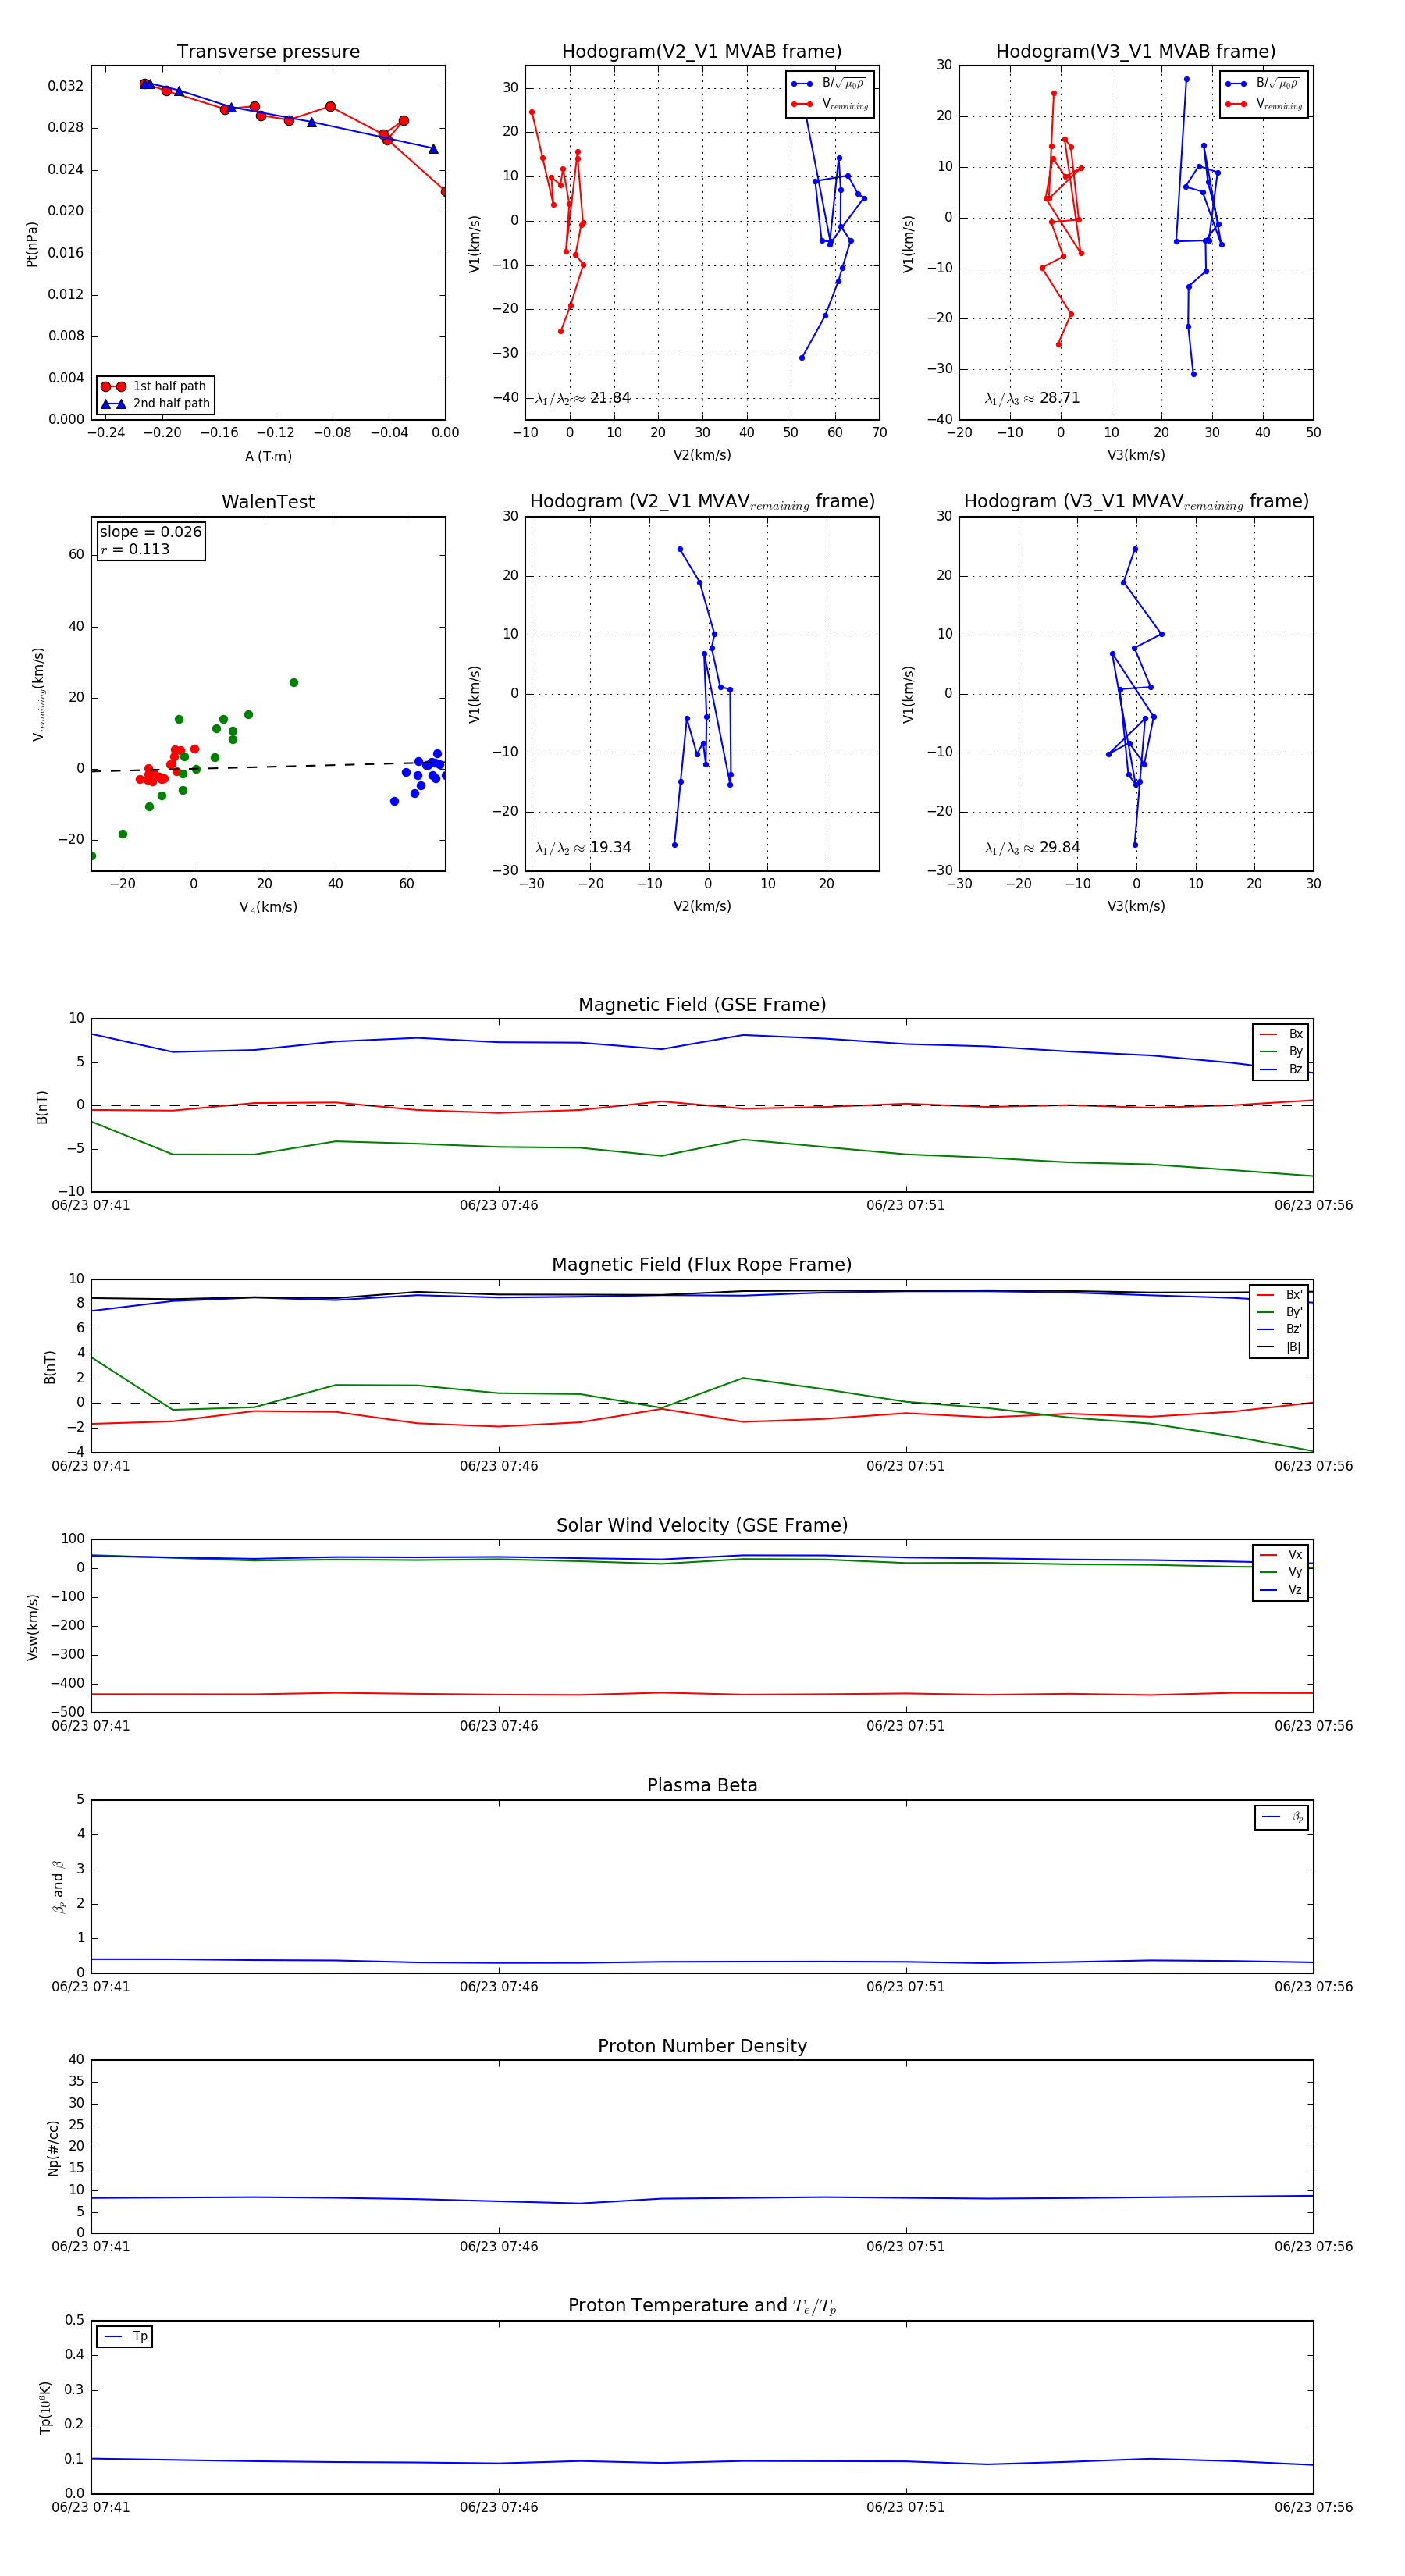The width and height of the screenshot is (1405, 2576).
Task: Click the 'Tp' legend entry
Action: pos(125,2337)
